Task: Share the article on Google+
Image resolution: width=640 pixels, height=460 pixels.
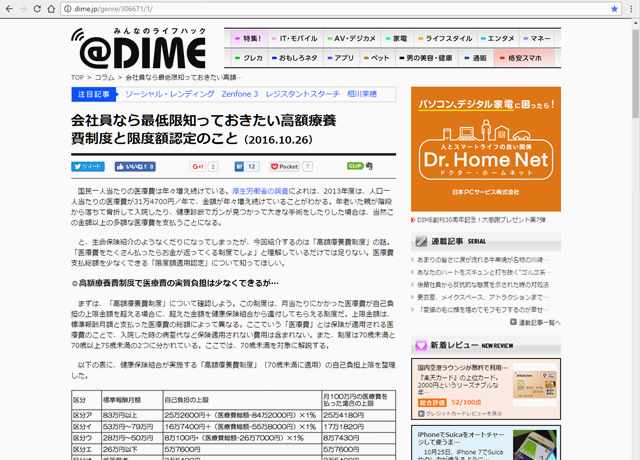Action: (x=198, y=166)
